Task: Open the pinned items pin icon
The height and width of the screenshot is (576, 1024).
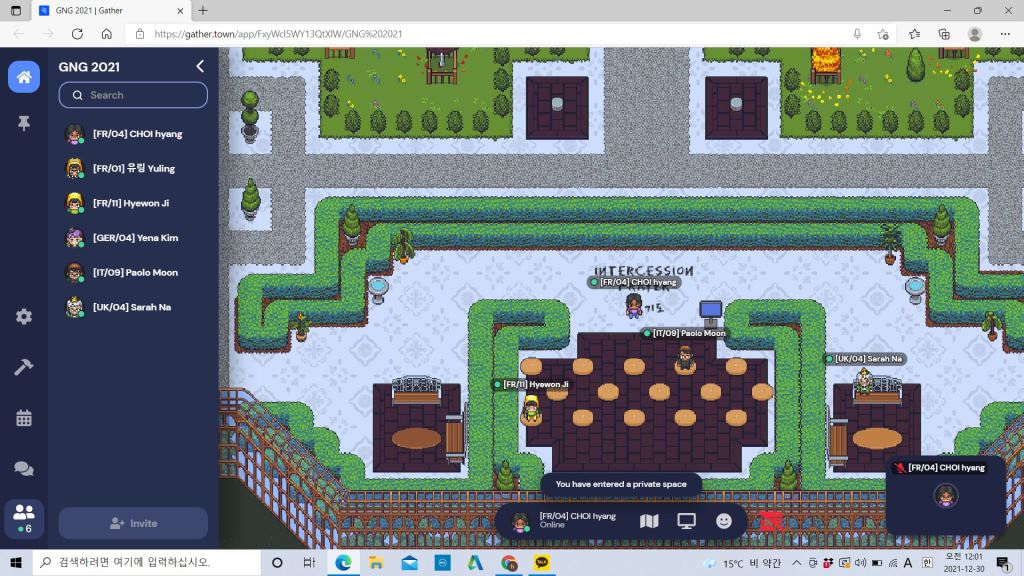Action: (24, 123)
